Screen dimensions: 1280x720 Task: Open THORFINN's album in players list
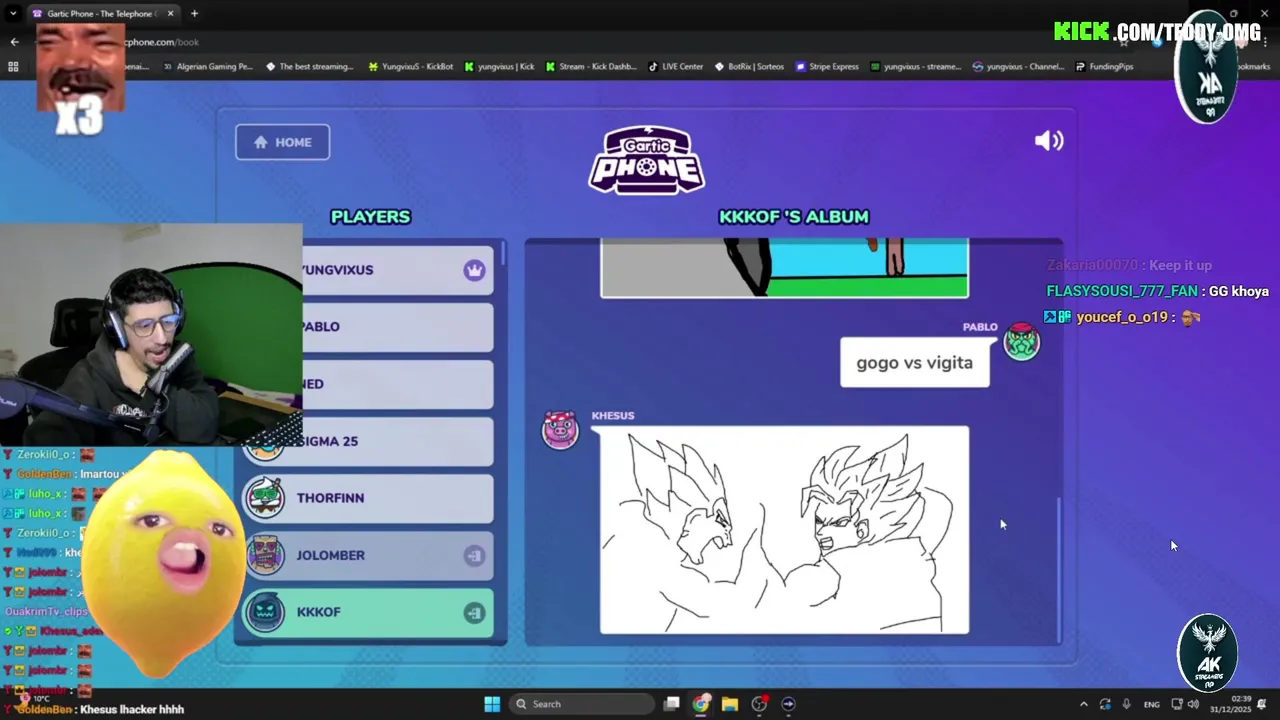pyautogui.click(x=368, y=498)
